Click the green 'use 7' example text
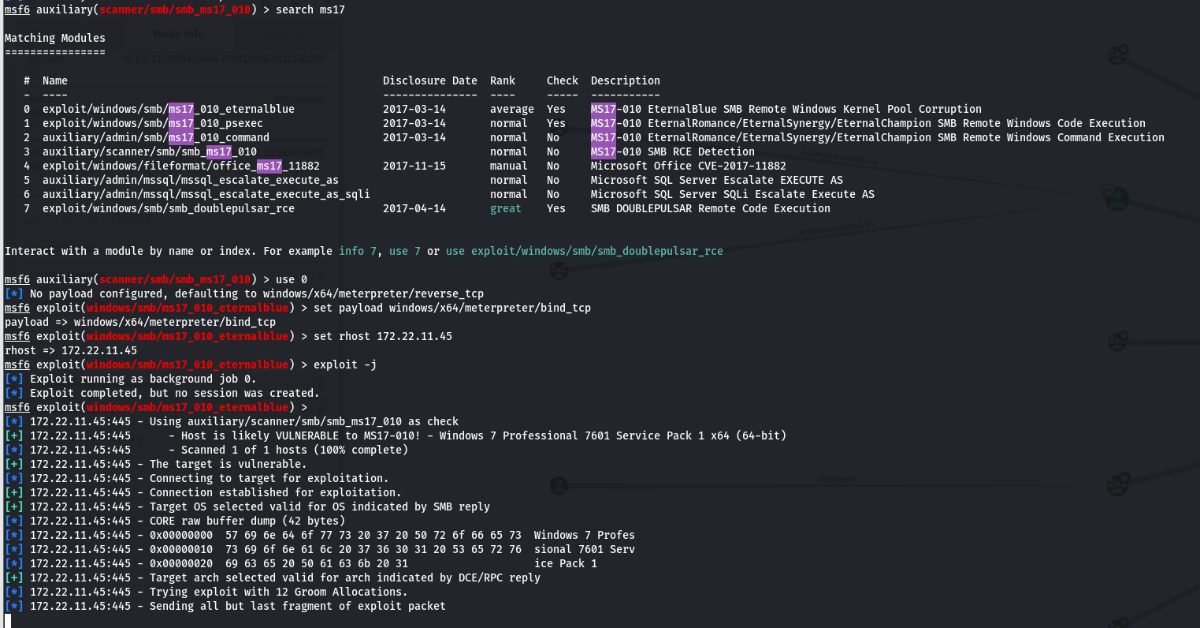 pyautogui.click(x=406, y=251)
